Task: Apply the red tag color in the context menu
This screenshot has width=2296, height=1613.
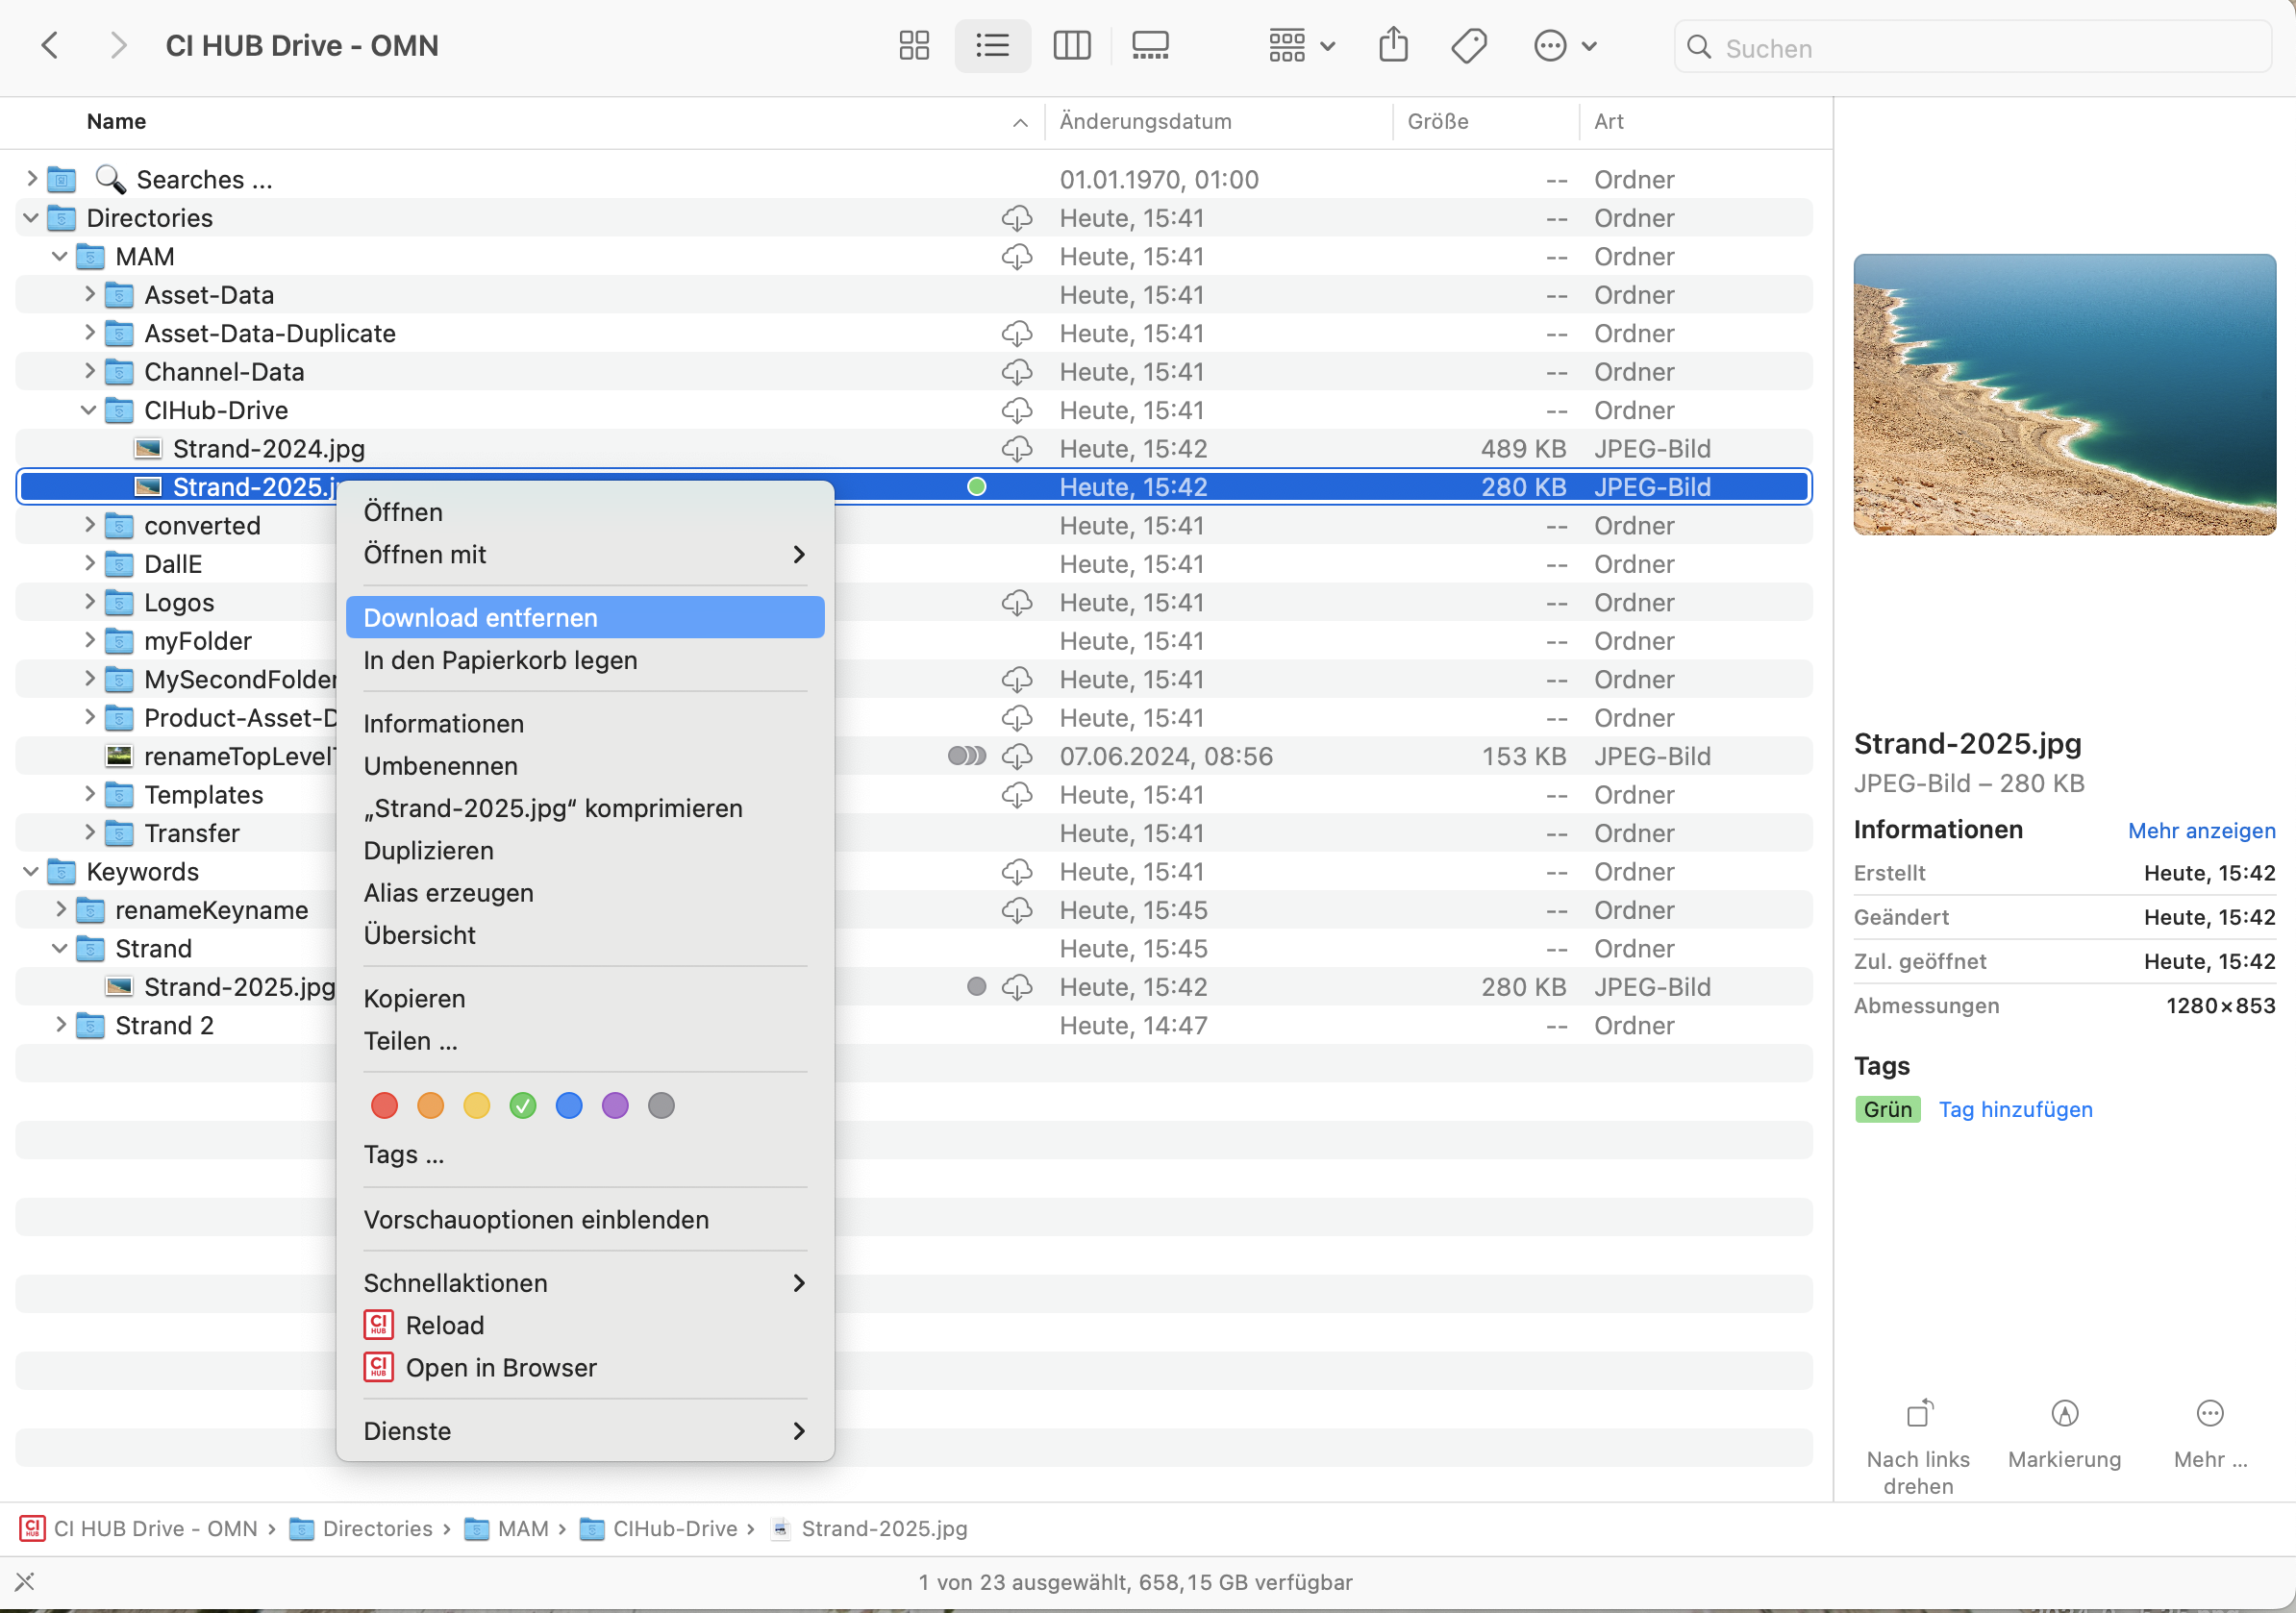Action: pyautogui.click(x=384, y=1105)
